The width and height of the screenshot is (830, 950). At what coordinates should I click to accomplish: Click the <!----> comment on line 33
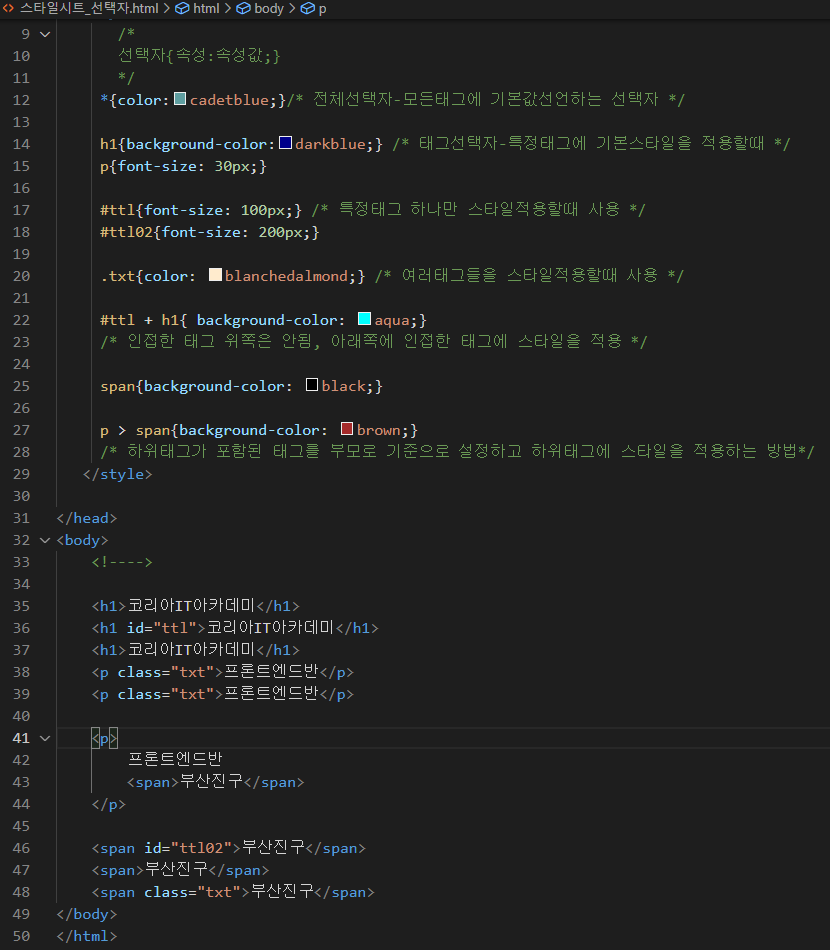[122, 562]
